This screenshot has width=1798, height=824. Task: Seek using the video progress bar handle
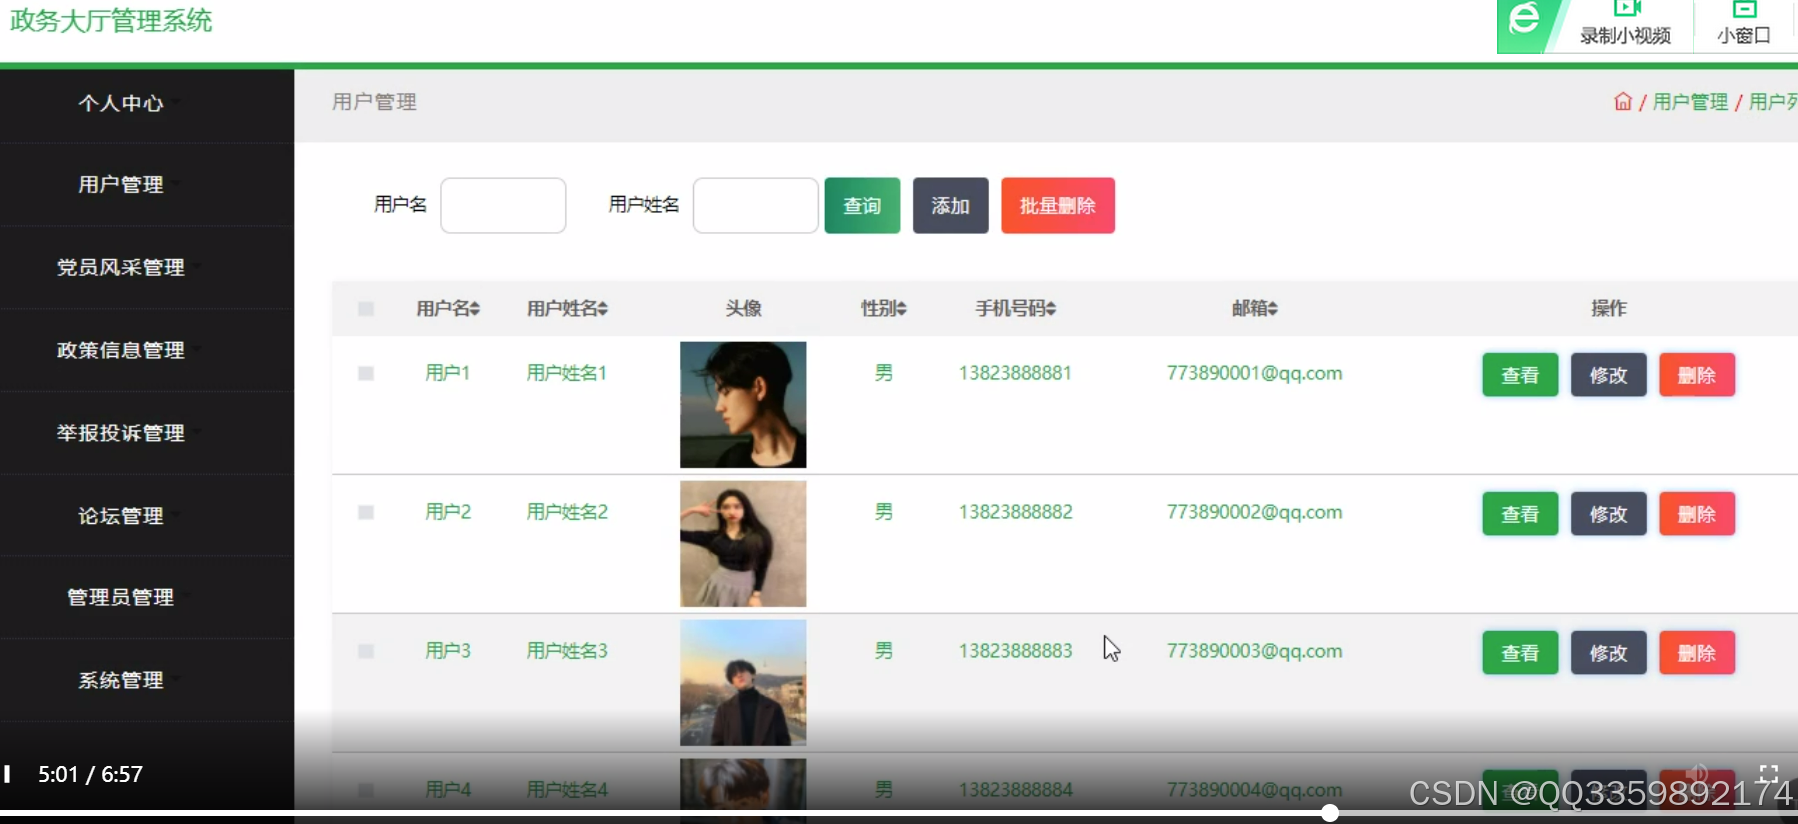coord(1330,813)
